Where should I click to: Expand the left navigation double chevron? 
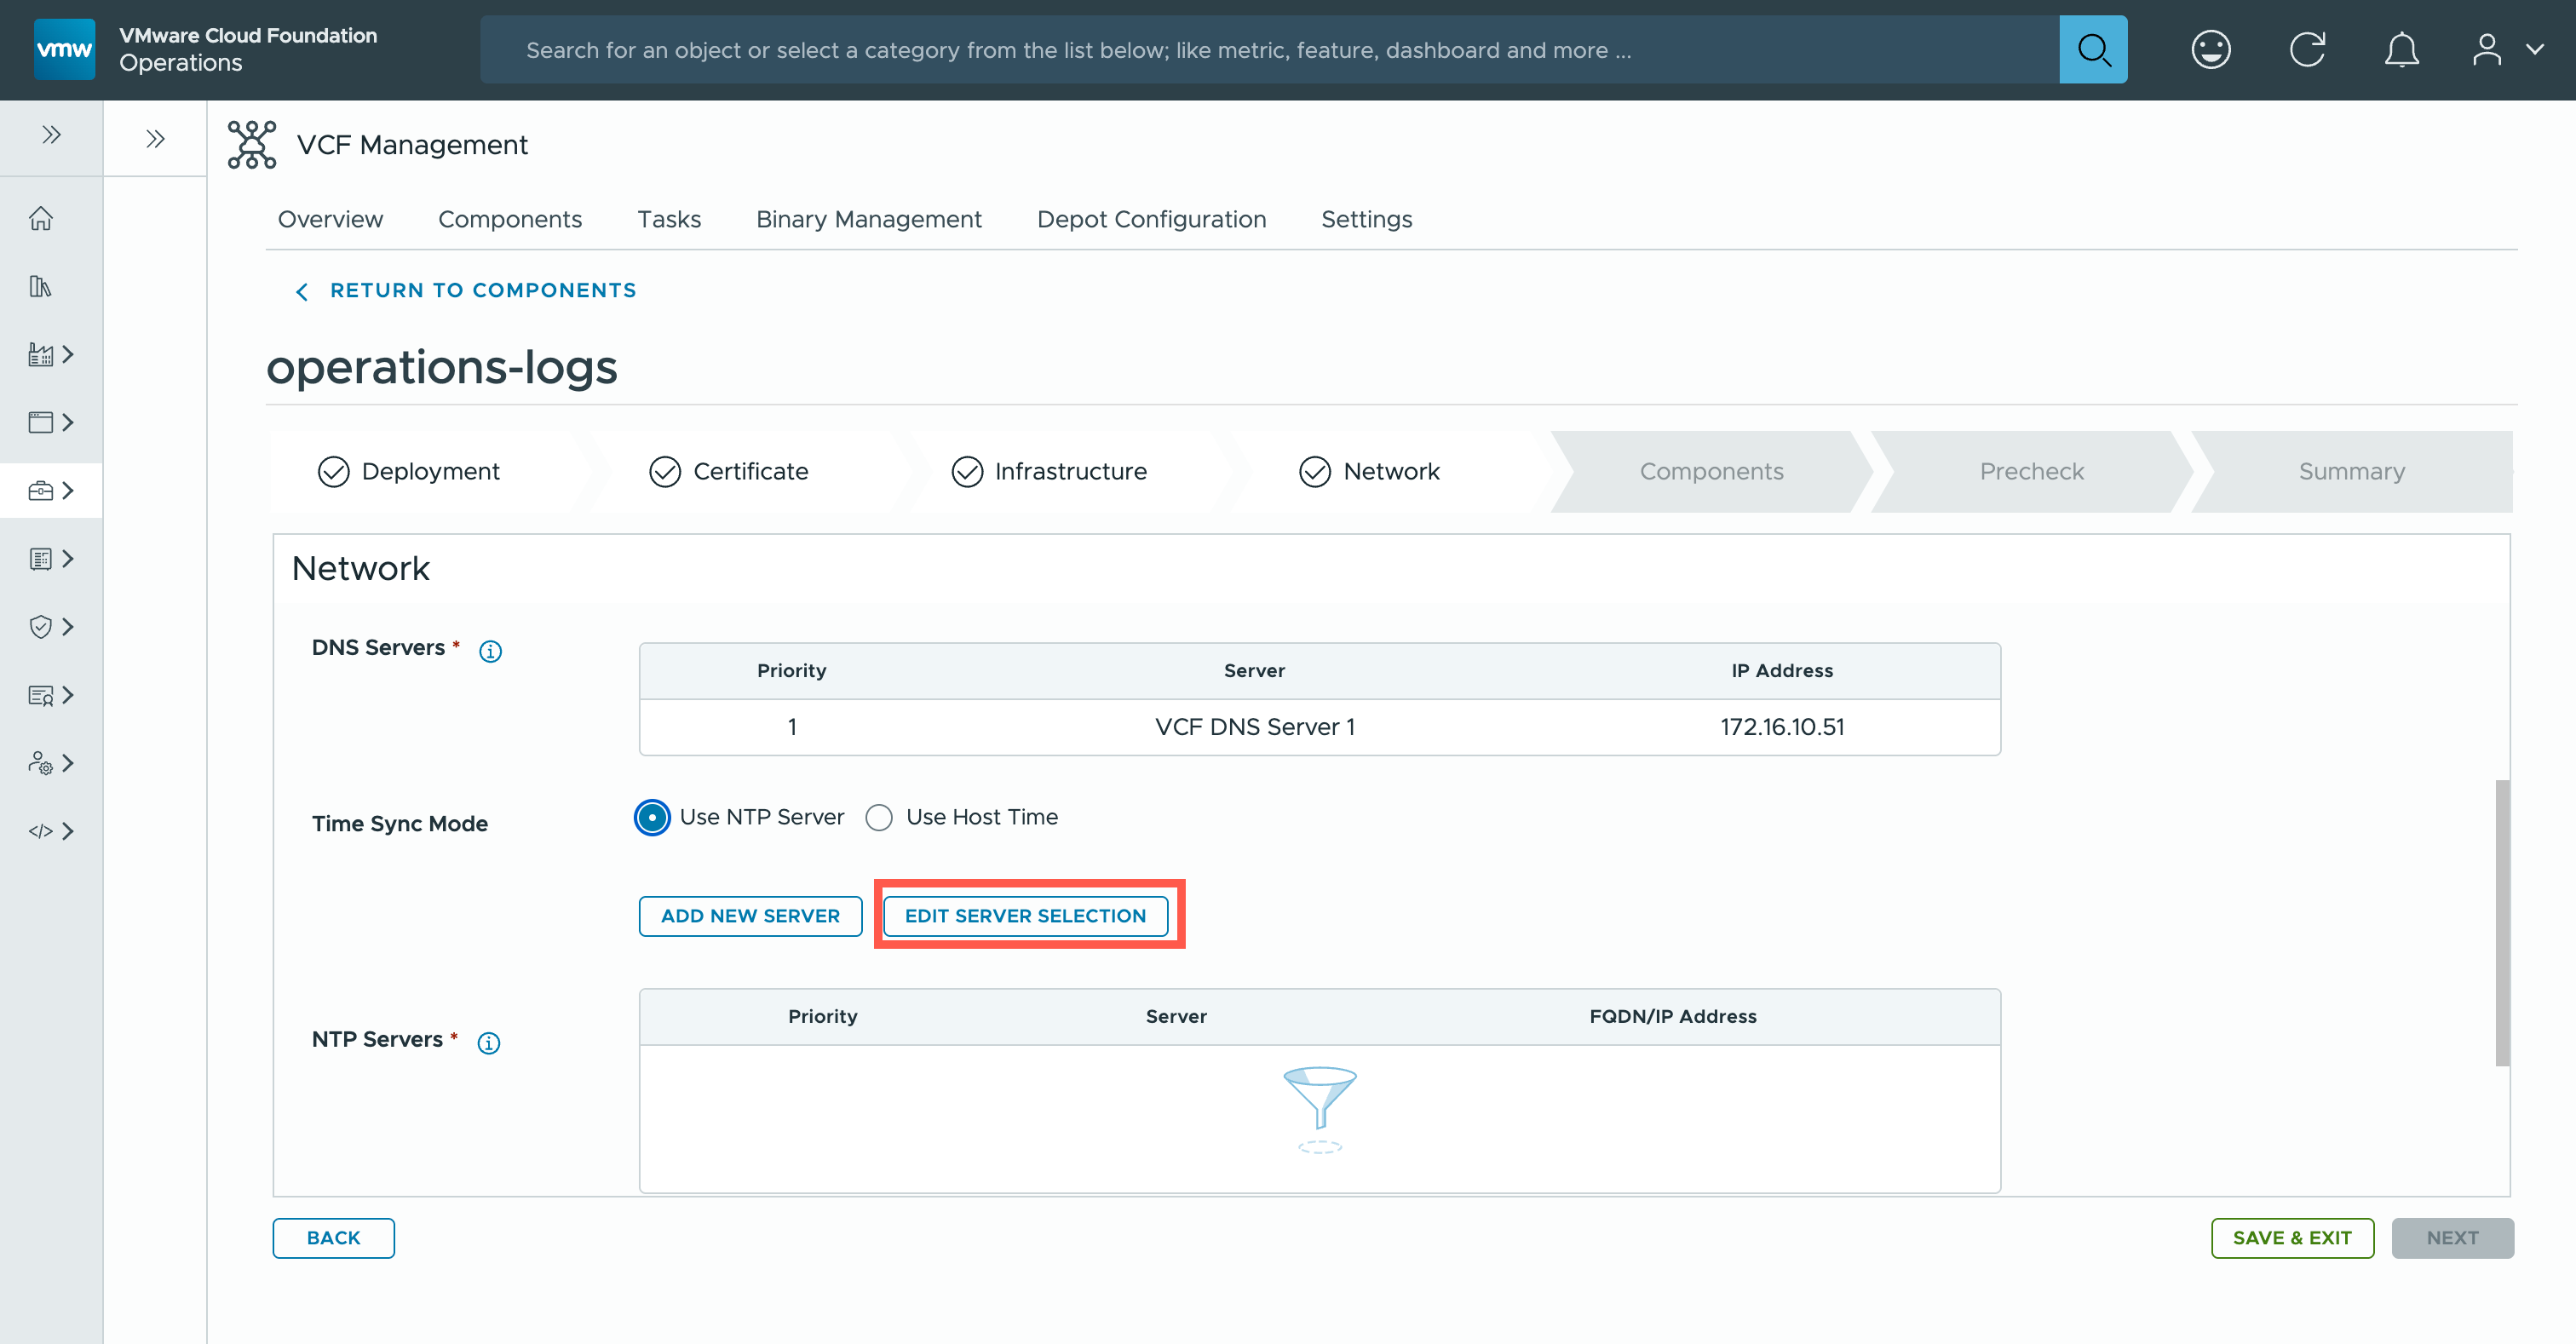point(51,135)
